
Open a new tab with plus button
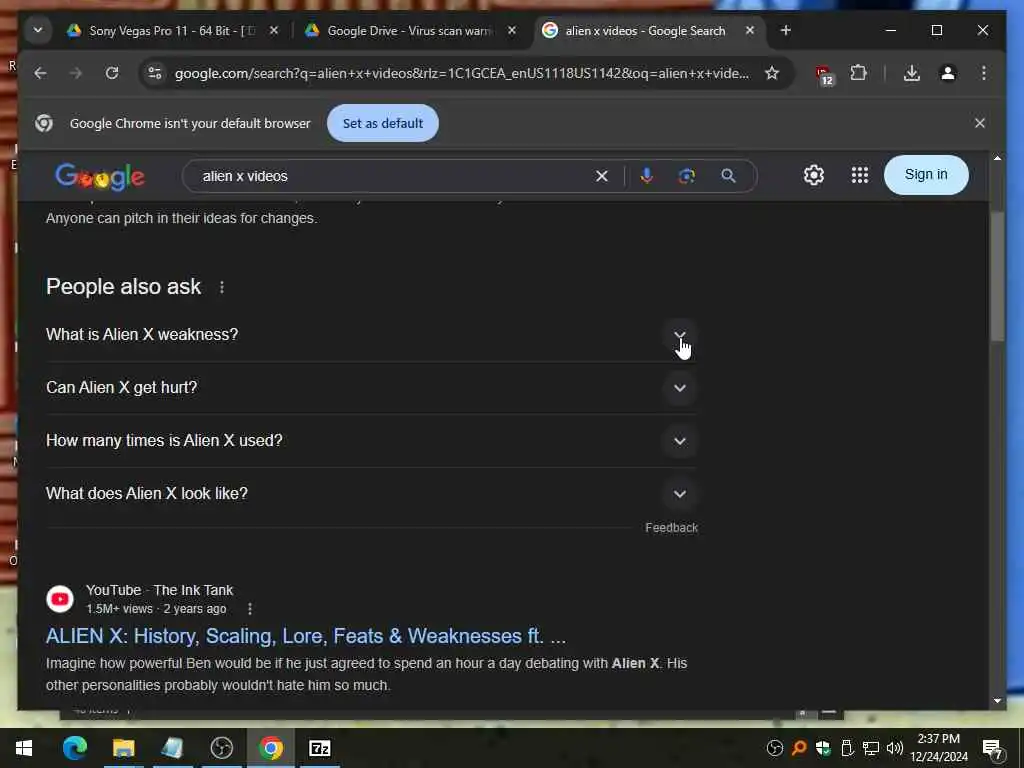(786, 30)
